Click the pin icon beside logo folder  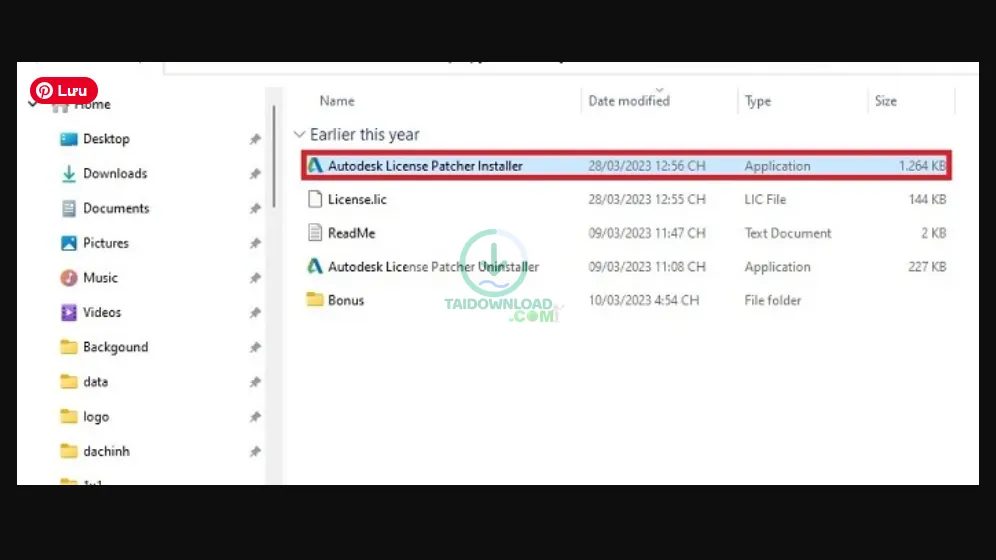point(255,417)
